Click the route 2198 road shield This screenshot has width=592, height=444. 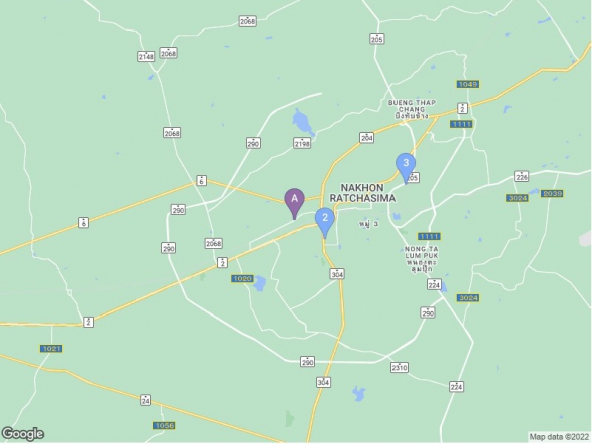tap(302, 143)
